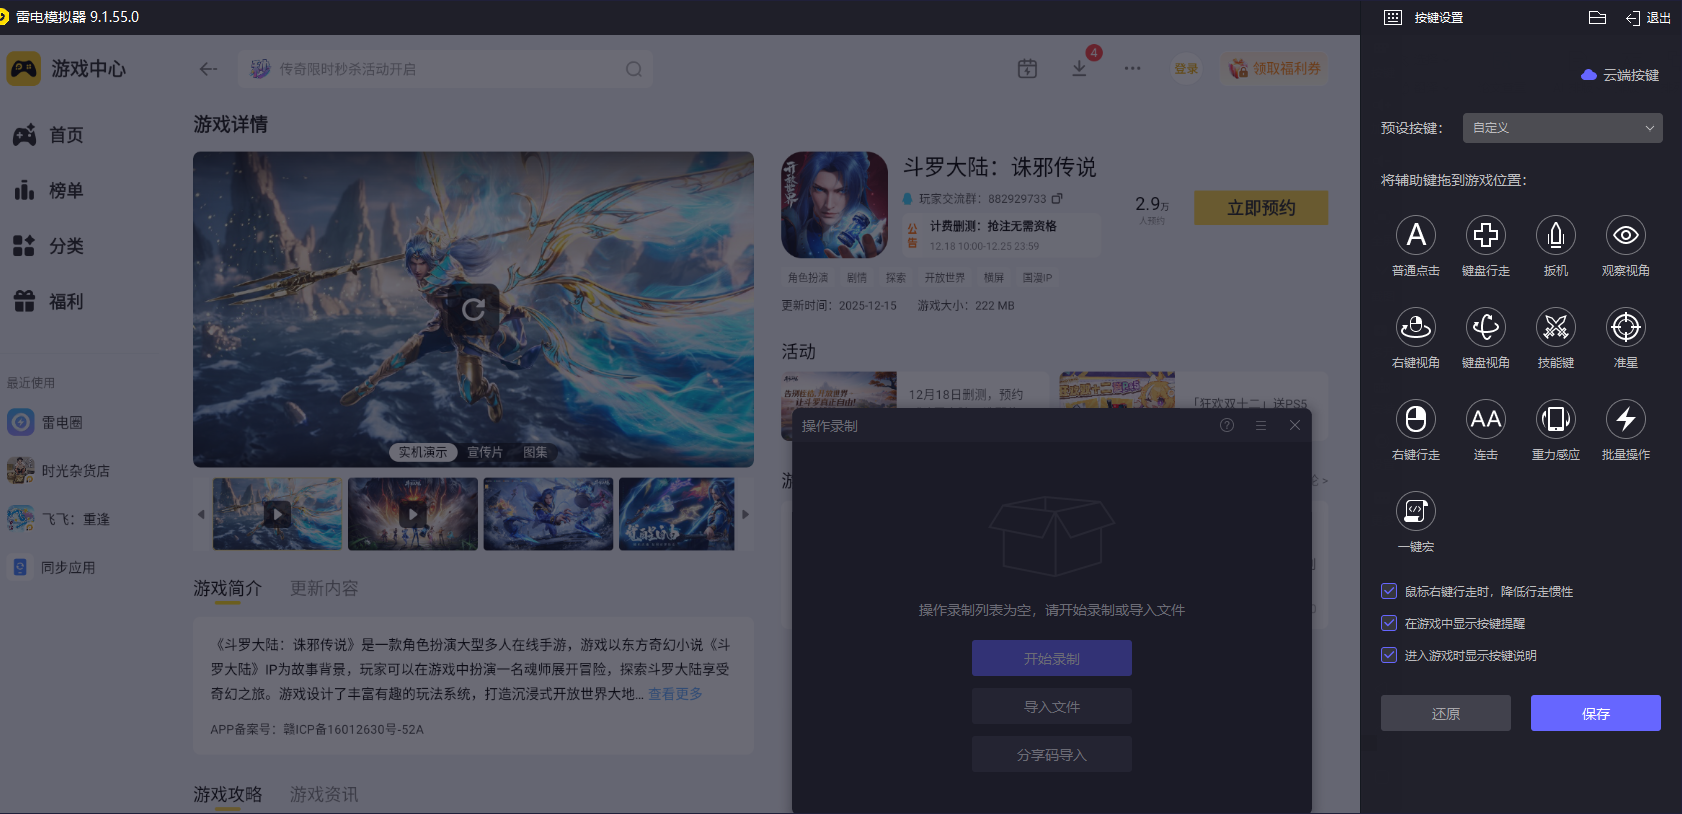
Task: Select the 一键宏 macro key icon
Action: click(1416, 511)
